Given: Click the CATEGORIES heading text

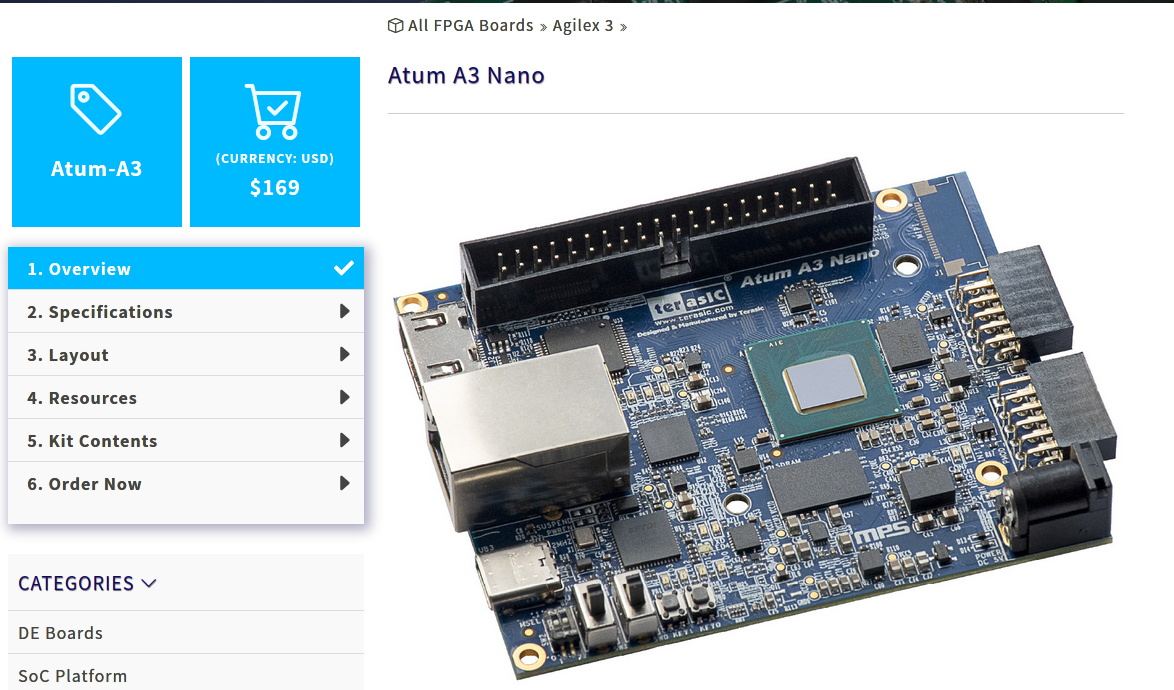Looking at the screenshot, I should coord(76,583).
